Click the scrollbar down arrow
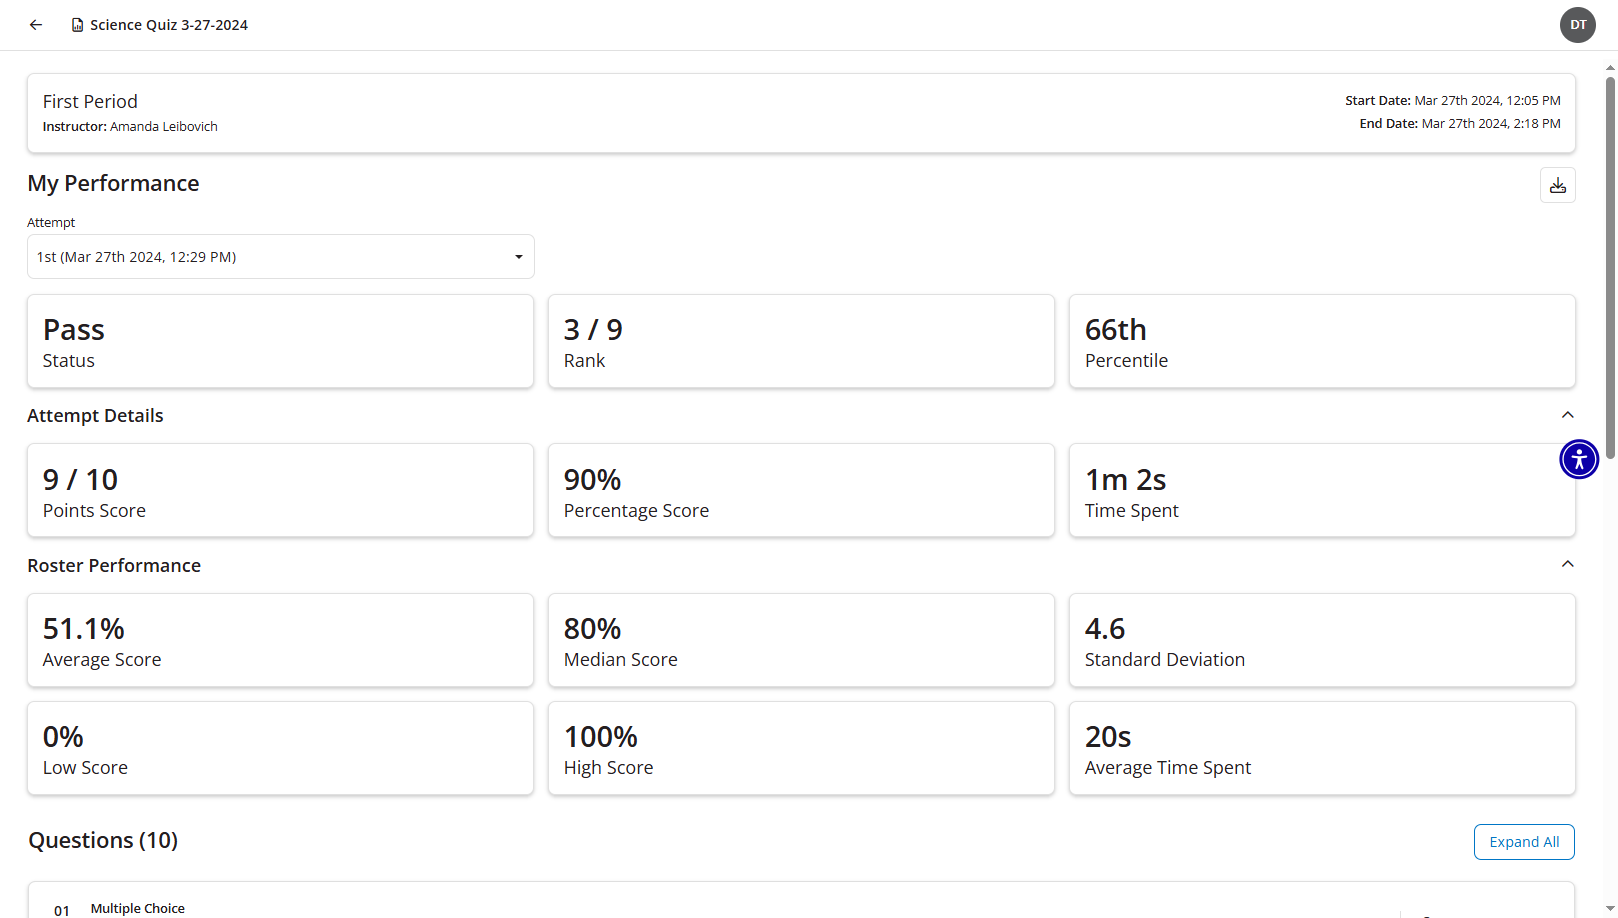 1610,909
